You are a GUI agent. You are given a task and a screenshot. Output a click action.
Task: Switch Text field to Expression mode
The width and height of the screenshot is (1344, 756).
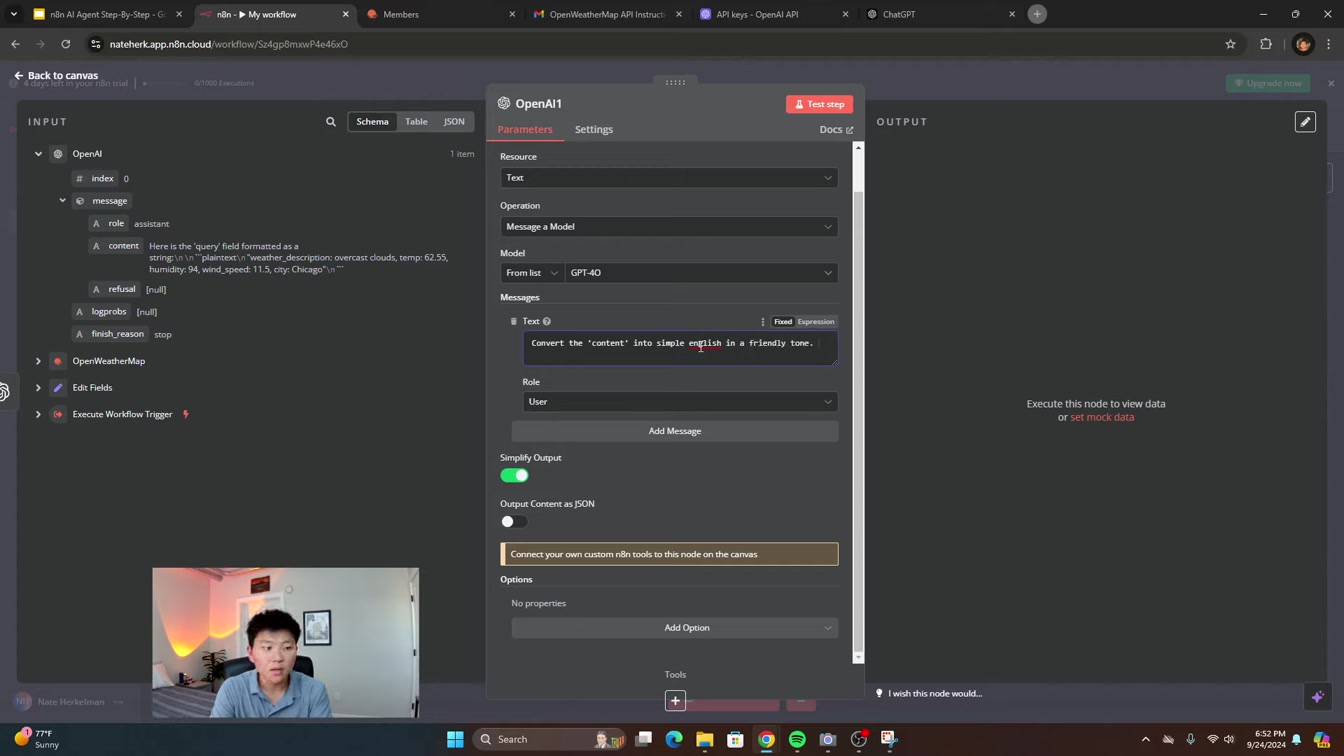(815, 322)
